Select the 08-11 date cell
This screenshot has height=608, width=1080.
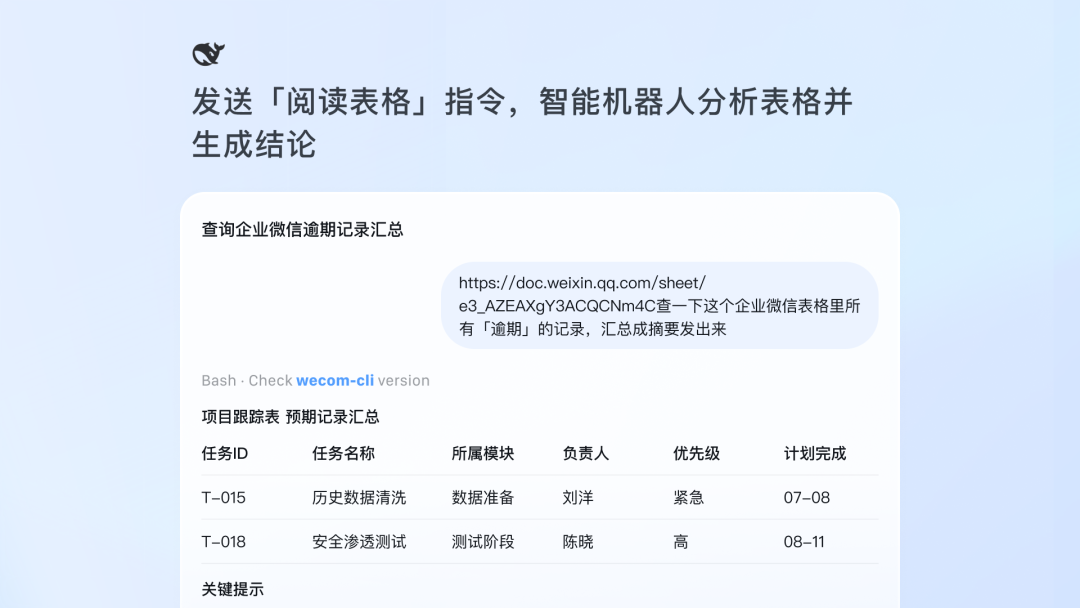point(804,542)
